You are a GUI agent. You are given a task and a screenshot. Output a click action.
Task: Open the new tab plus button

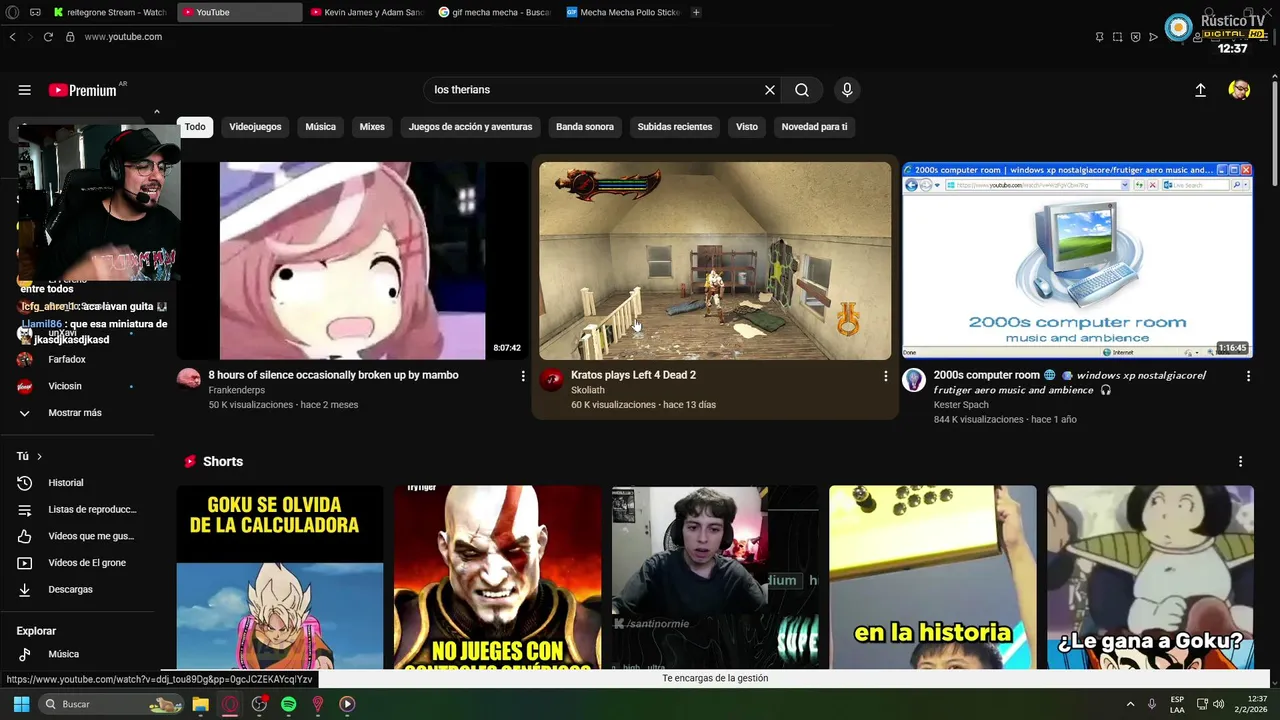(x=696, y=12)
